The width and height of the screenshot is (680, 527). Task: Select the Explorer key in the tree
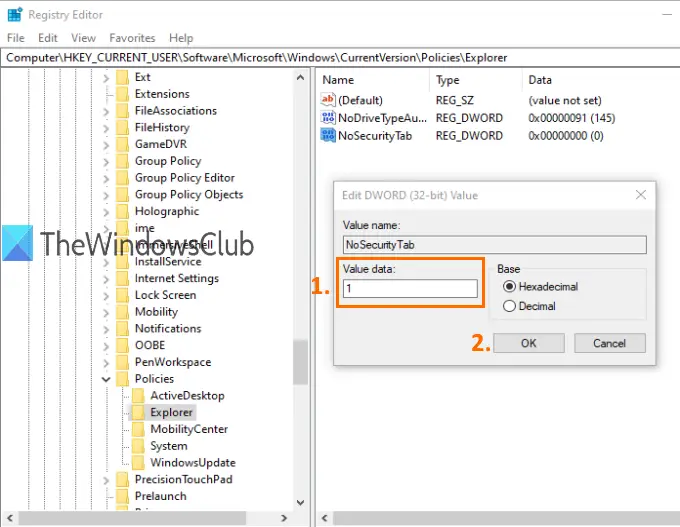[x=171, y=412]
